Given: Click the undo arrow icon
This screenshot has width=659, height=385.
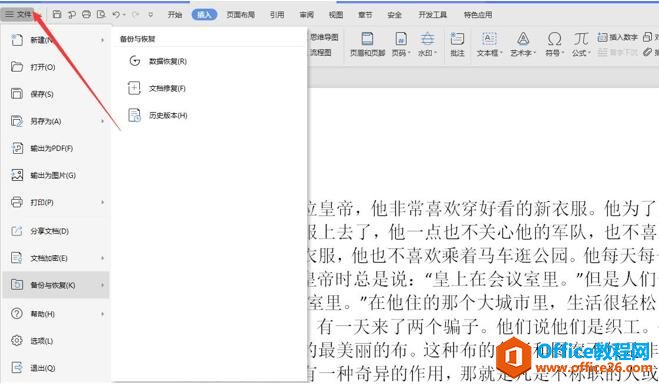Looking at the screenshot, I should [x=116, y=15].
